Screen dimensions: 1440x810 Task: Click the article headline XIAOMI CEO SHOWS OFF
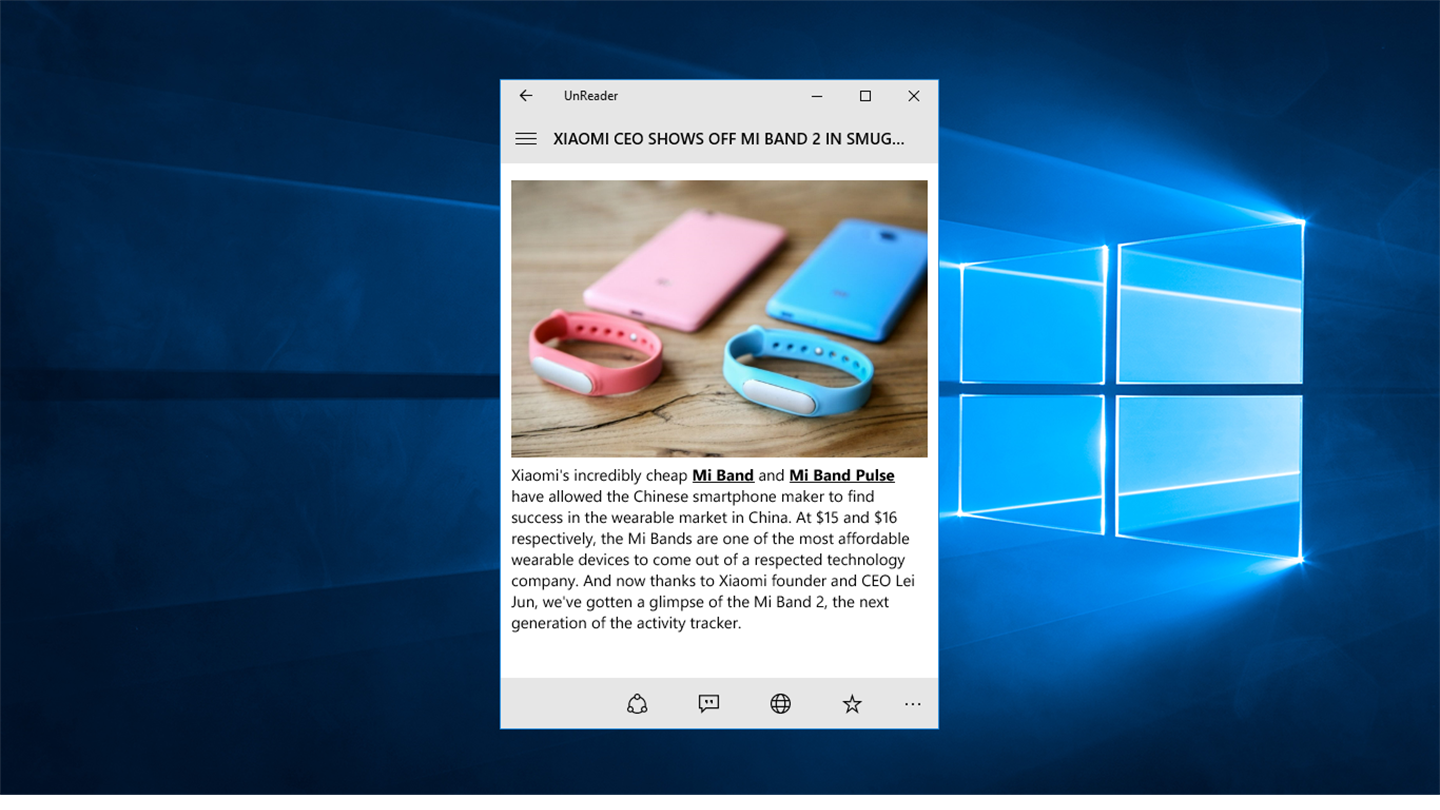tap(729, 139)
